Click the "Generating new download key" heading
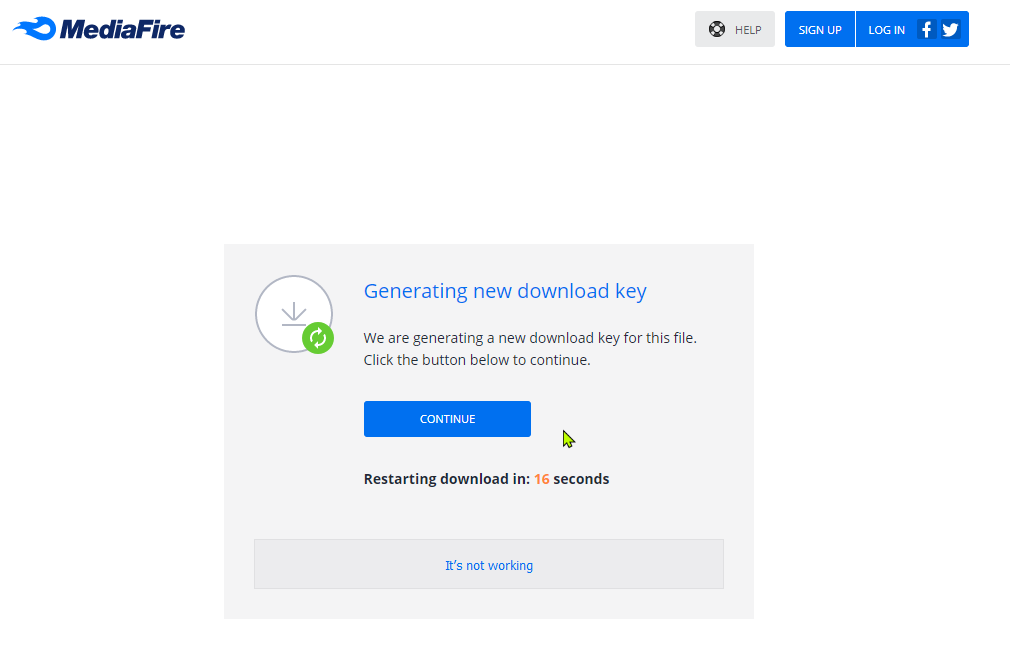This screenshot has width=1010, height=670. (x=505, y=291)
